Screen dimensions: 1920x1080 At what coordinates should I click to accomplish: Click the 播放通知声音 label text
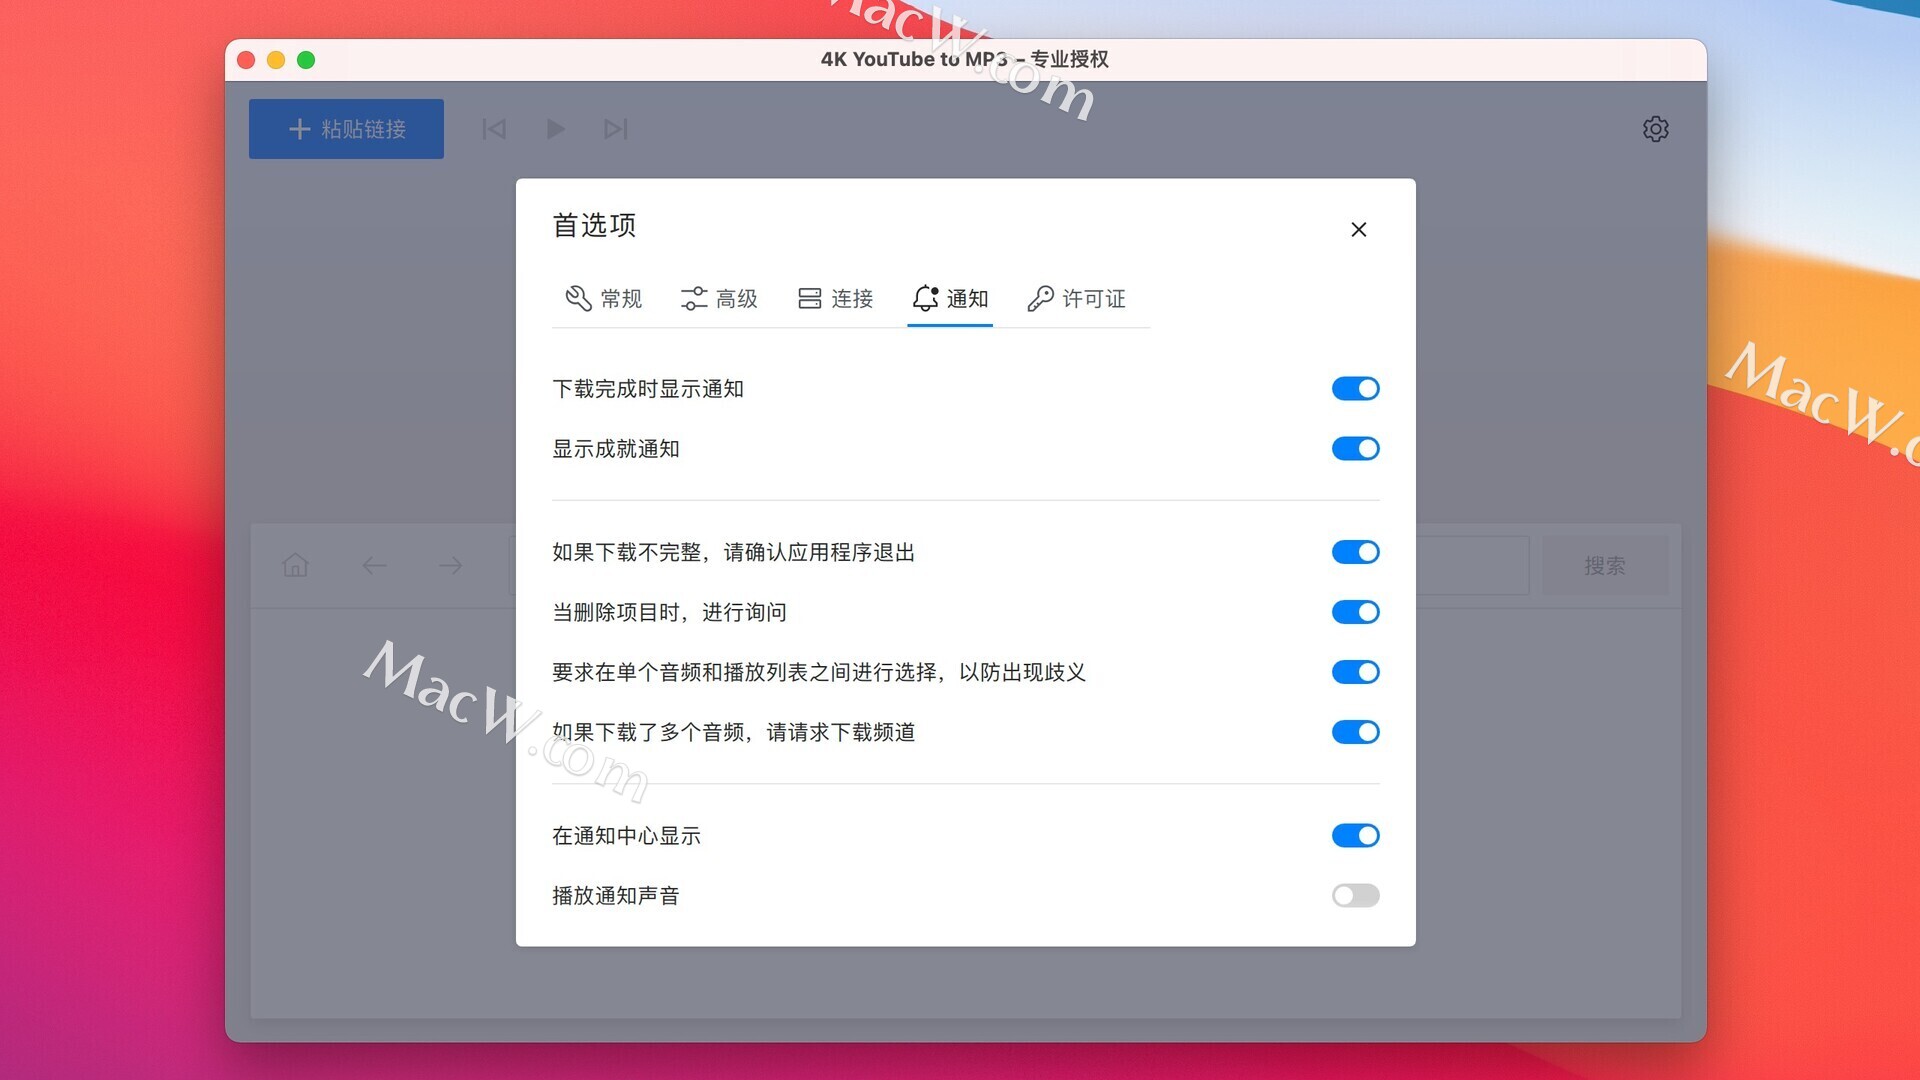[616, 895]
